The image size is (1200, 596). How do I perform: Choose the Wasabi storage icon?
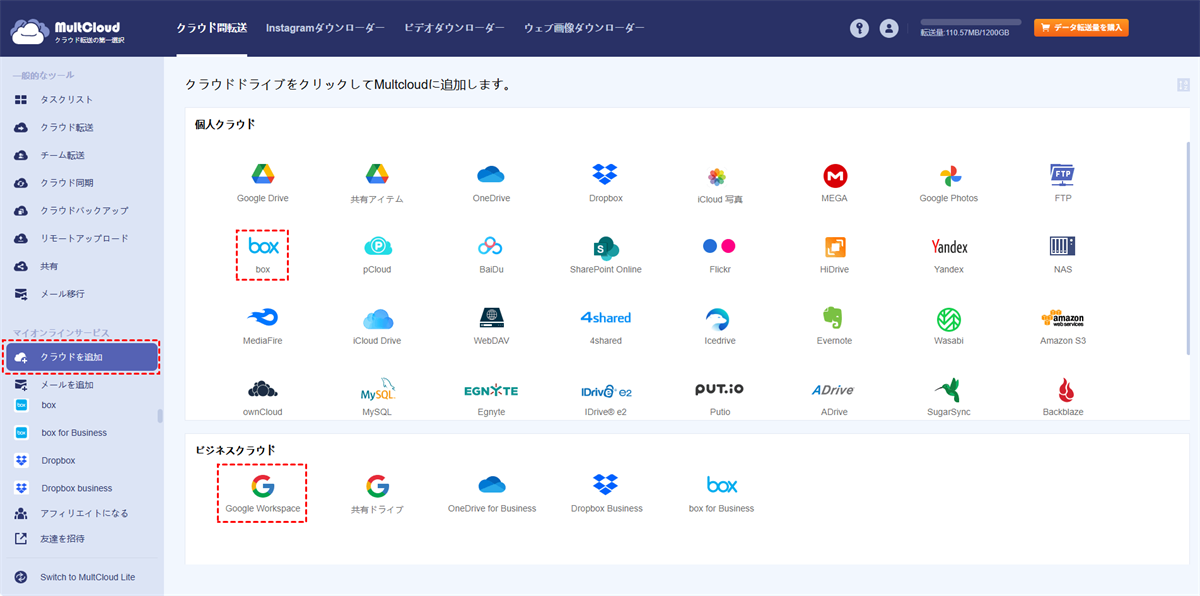[948, 325]
